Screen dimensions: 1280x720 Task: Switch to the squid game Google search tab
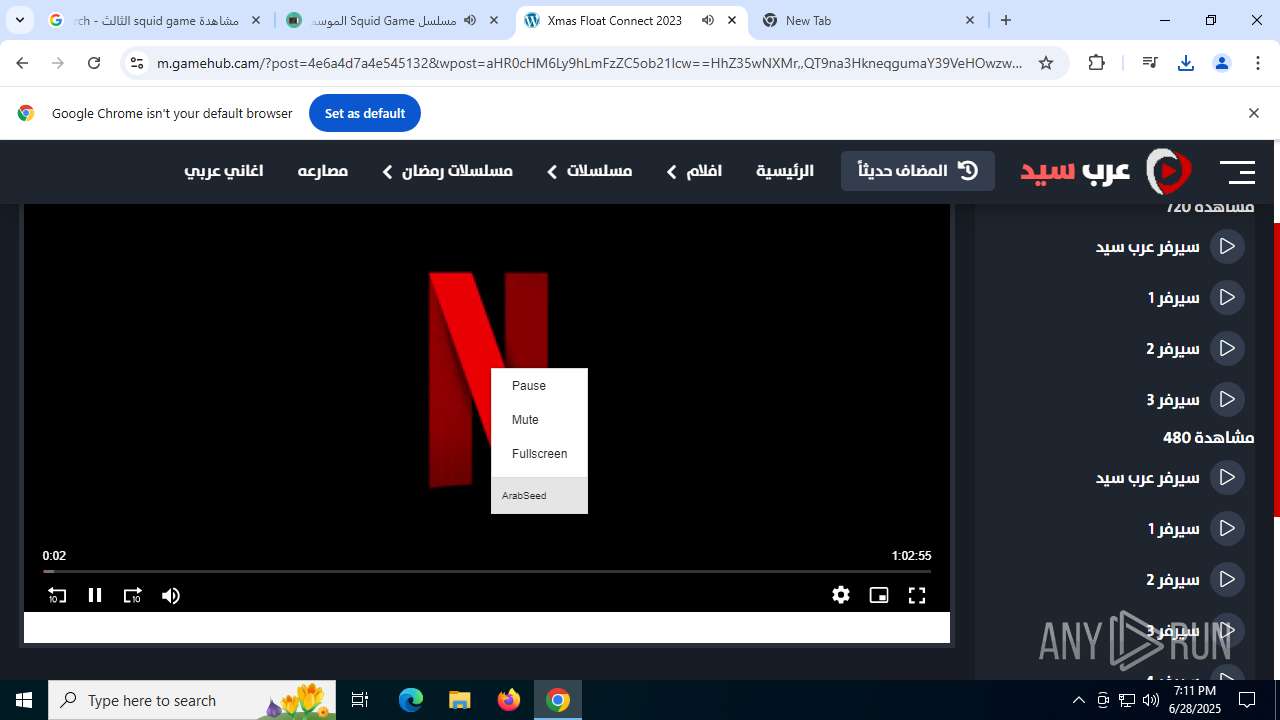[x=157, y=20]
